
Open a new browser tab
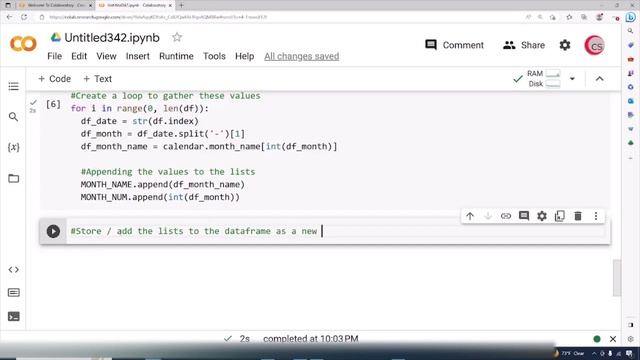(x=181, y=5)
